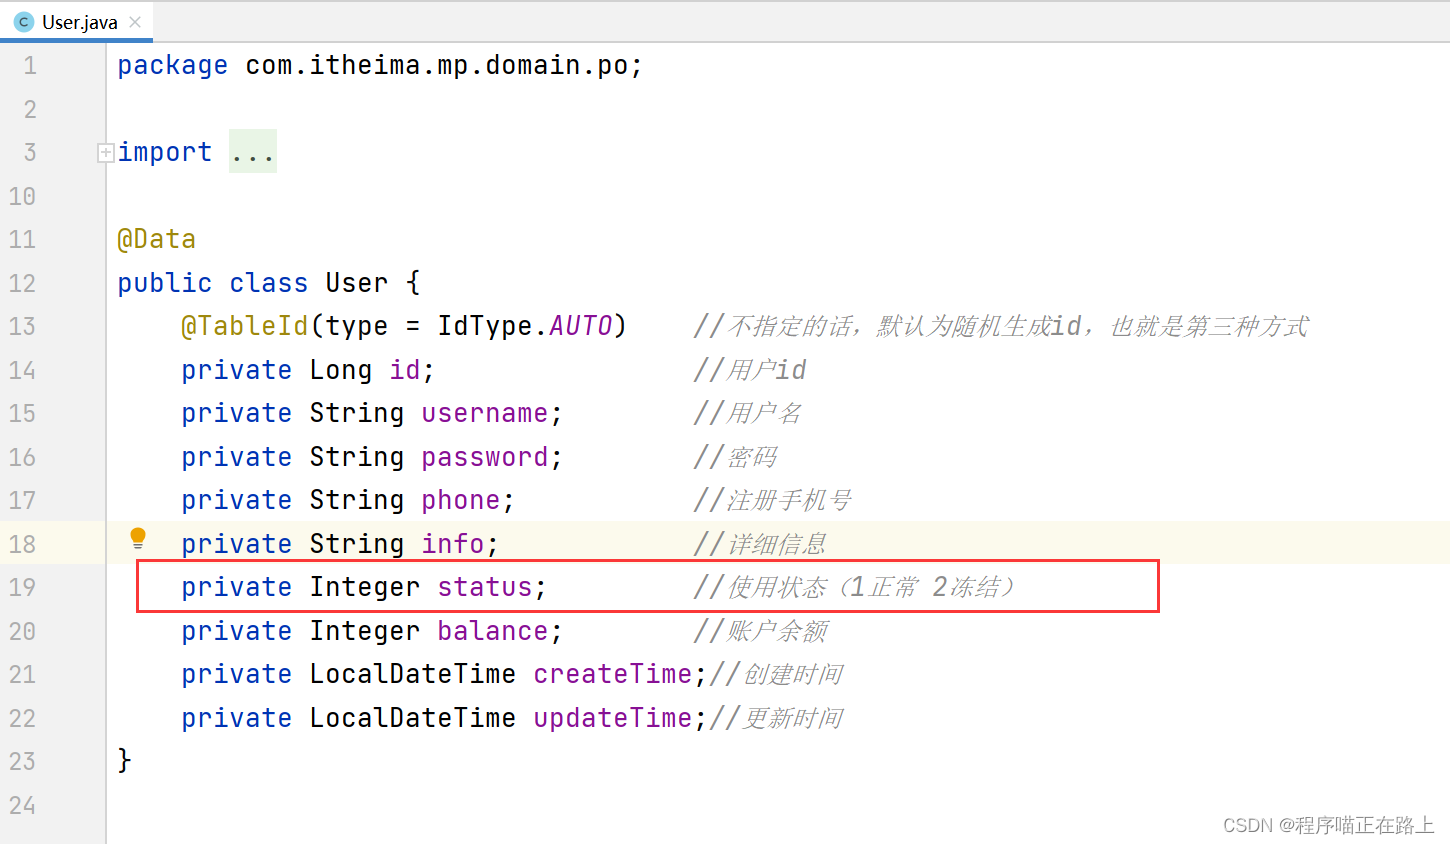Click the IdType.AUTO value
The width and height of the screenshot is (1450, 844).
tap(524, 326)
